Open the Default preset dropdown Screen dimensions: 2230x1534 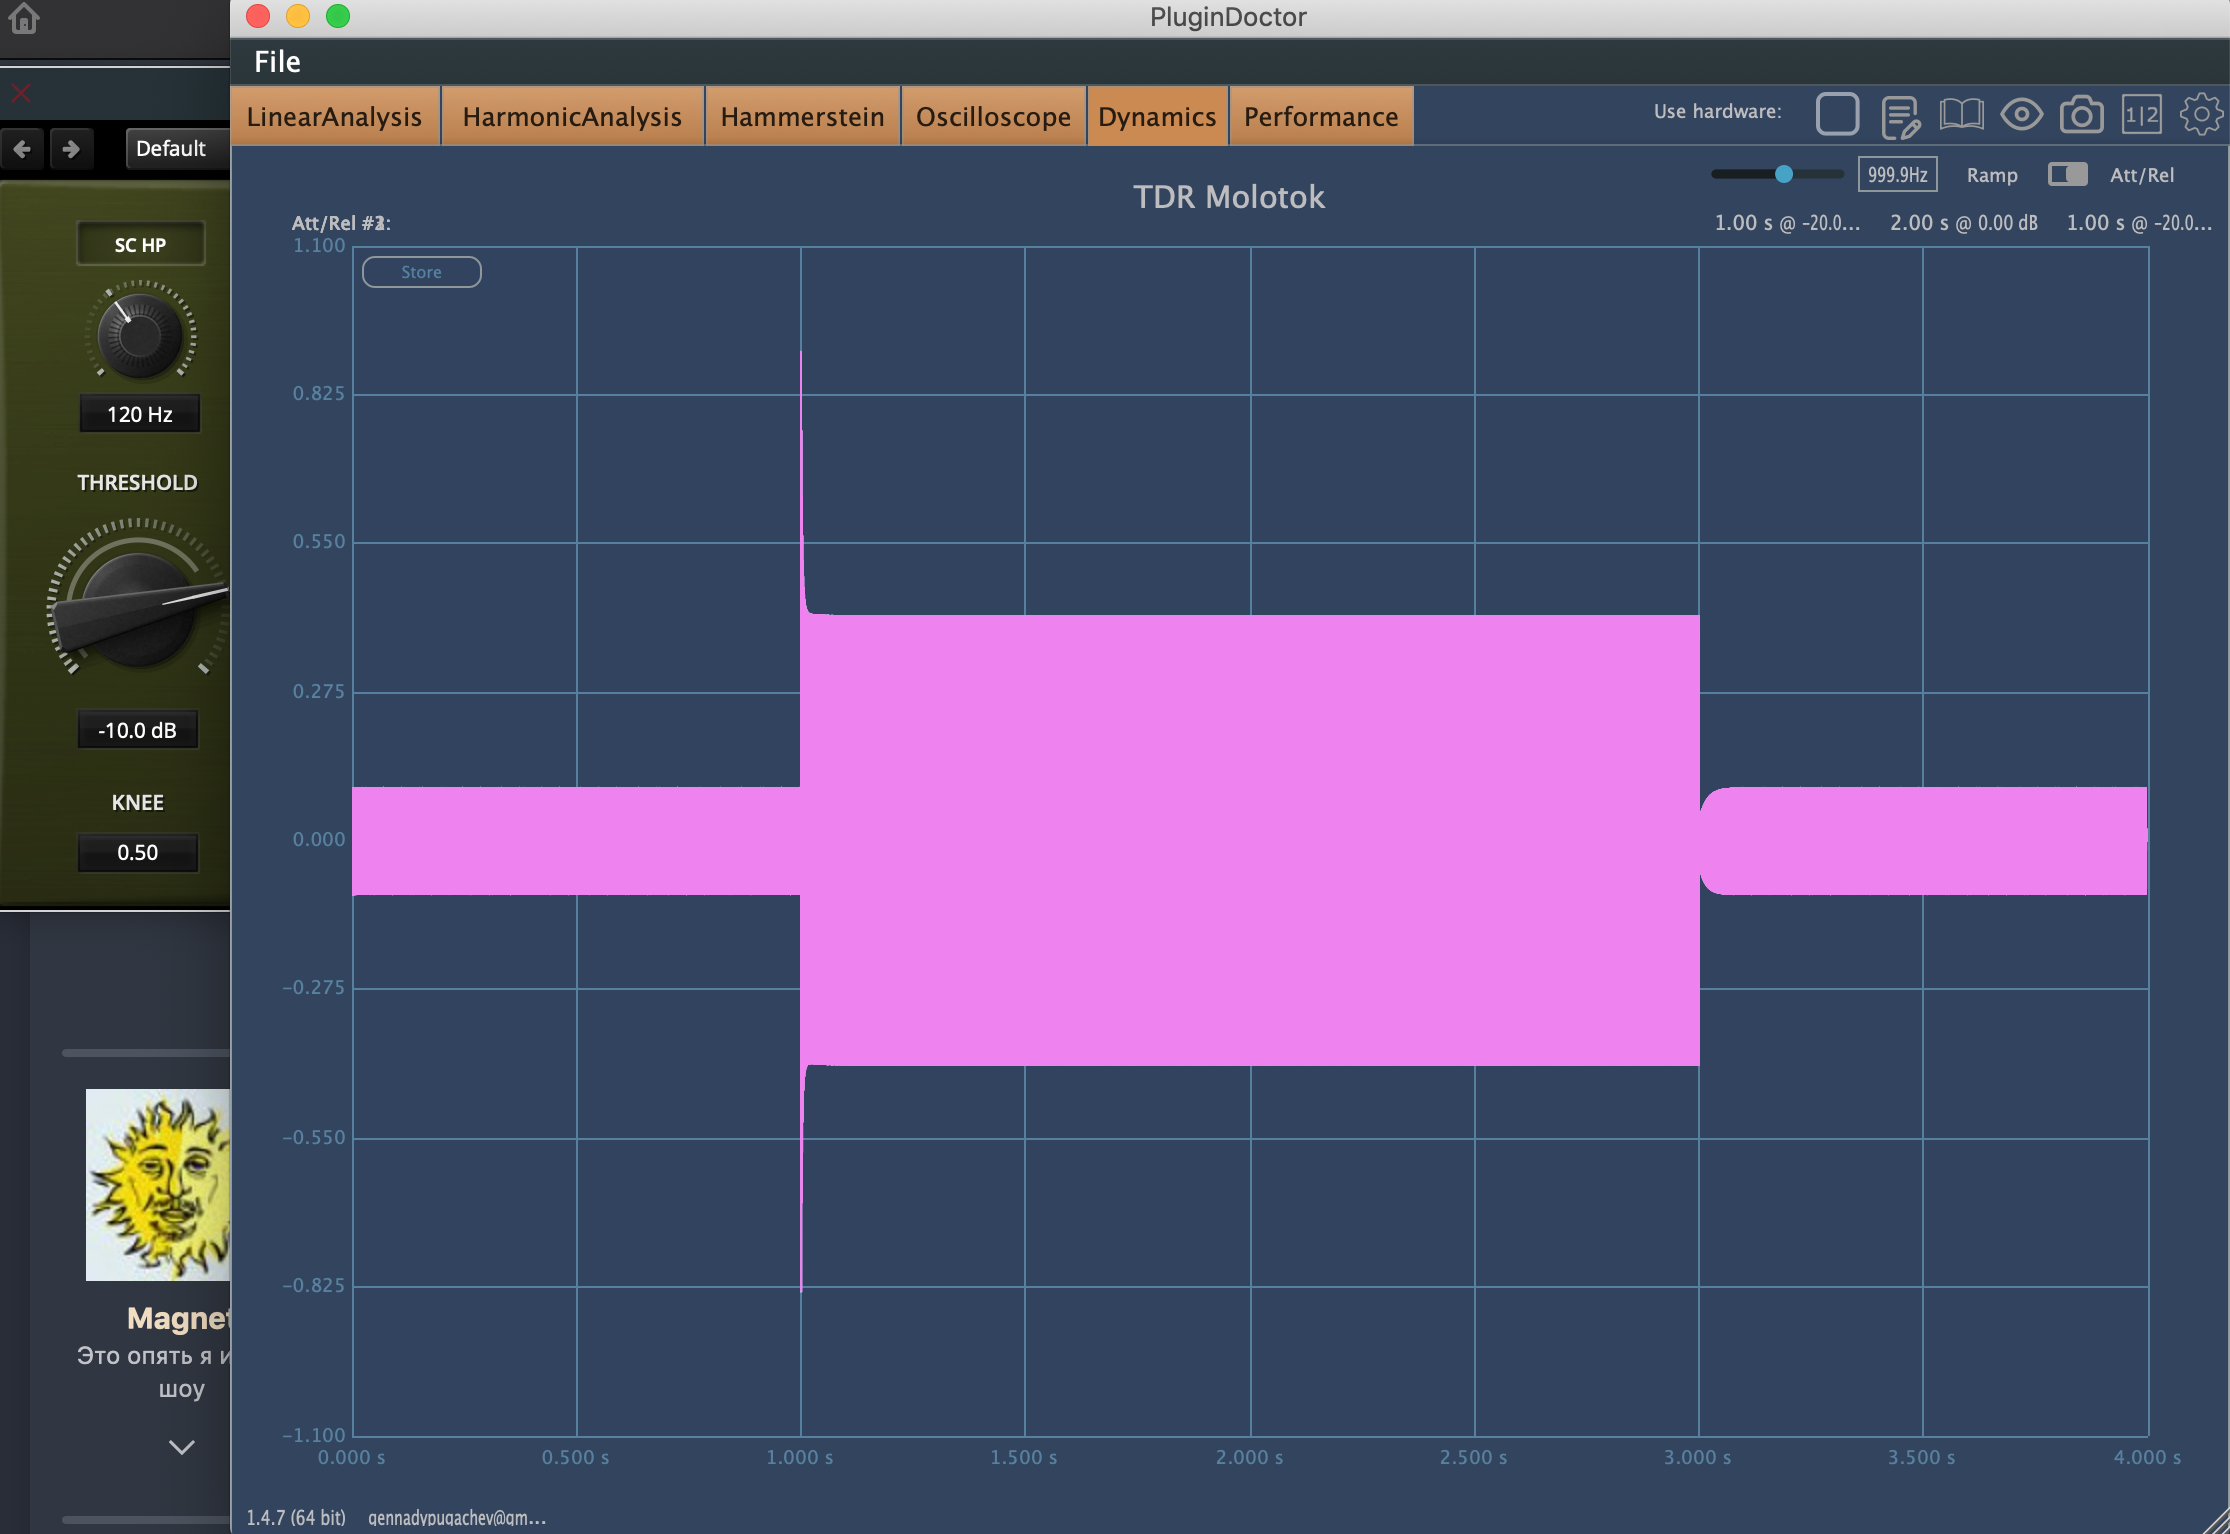coord(172,149)
